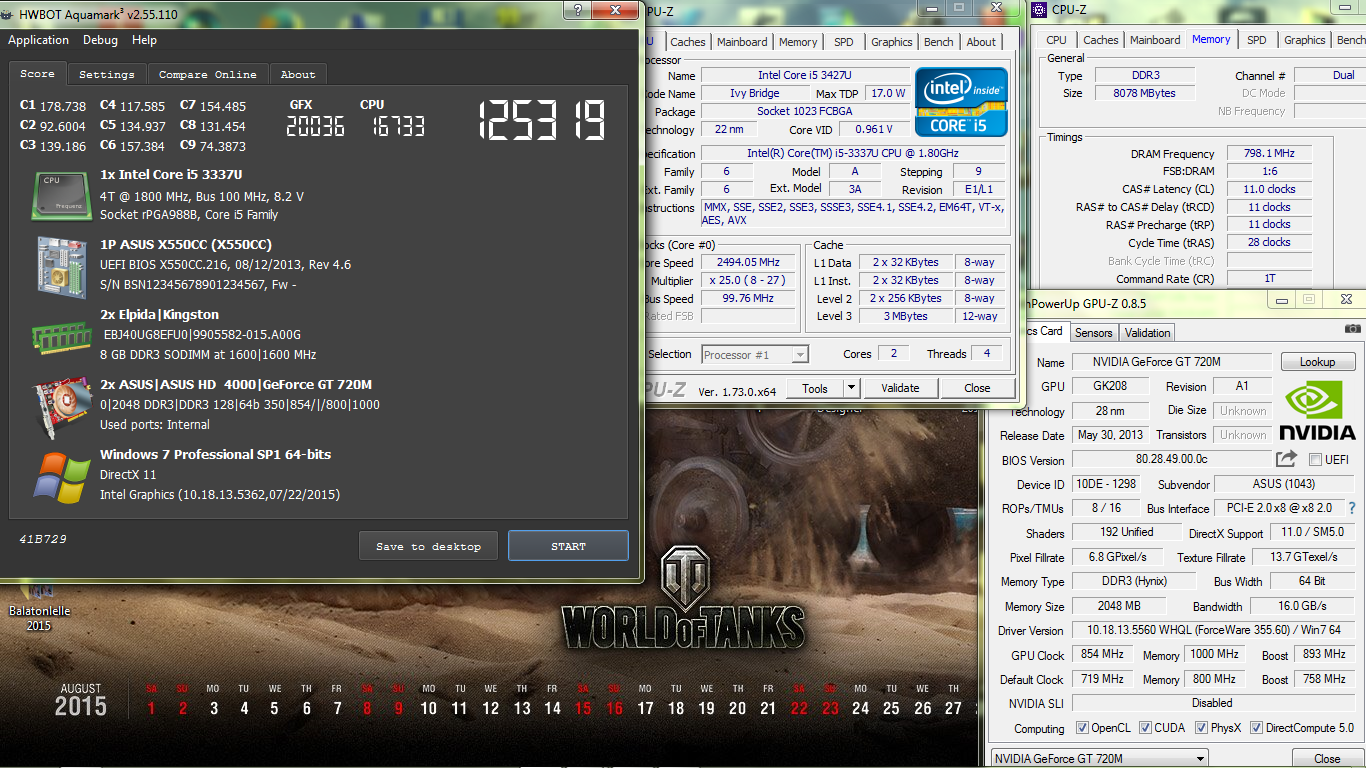1366x768 pixels.
Task: Switch to the Sensors tab in GPU-Z
Action: click(1093, 333)
